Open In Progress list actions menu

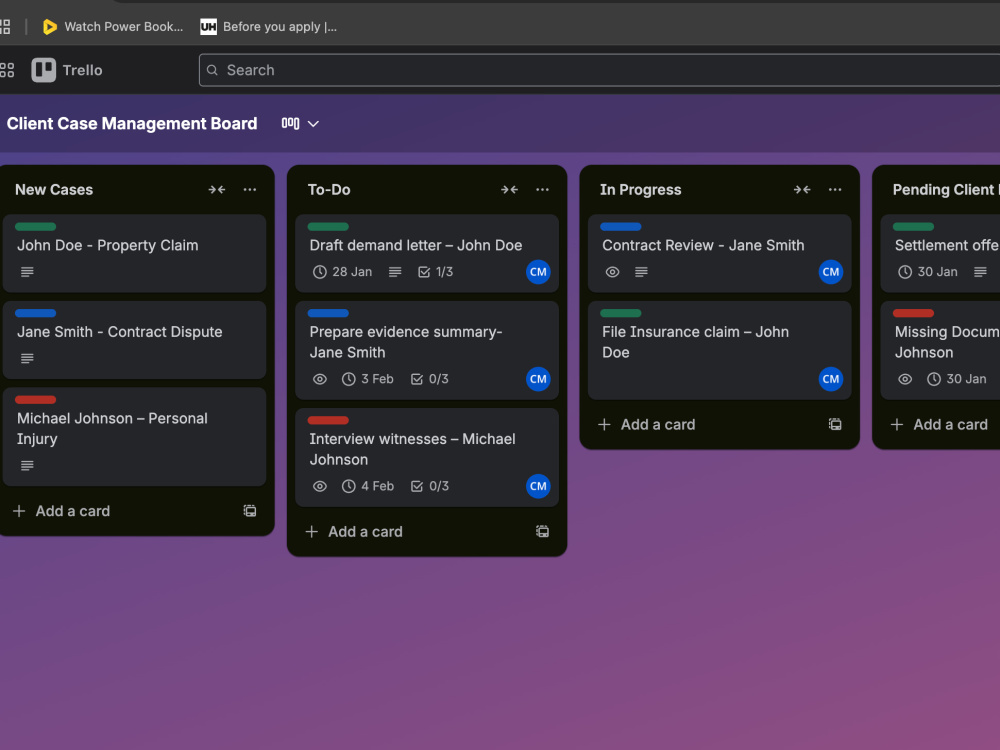coord(835,189)
